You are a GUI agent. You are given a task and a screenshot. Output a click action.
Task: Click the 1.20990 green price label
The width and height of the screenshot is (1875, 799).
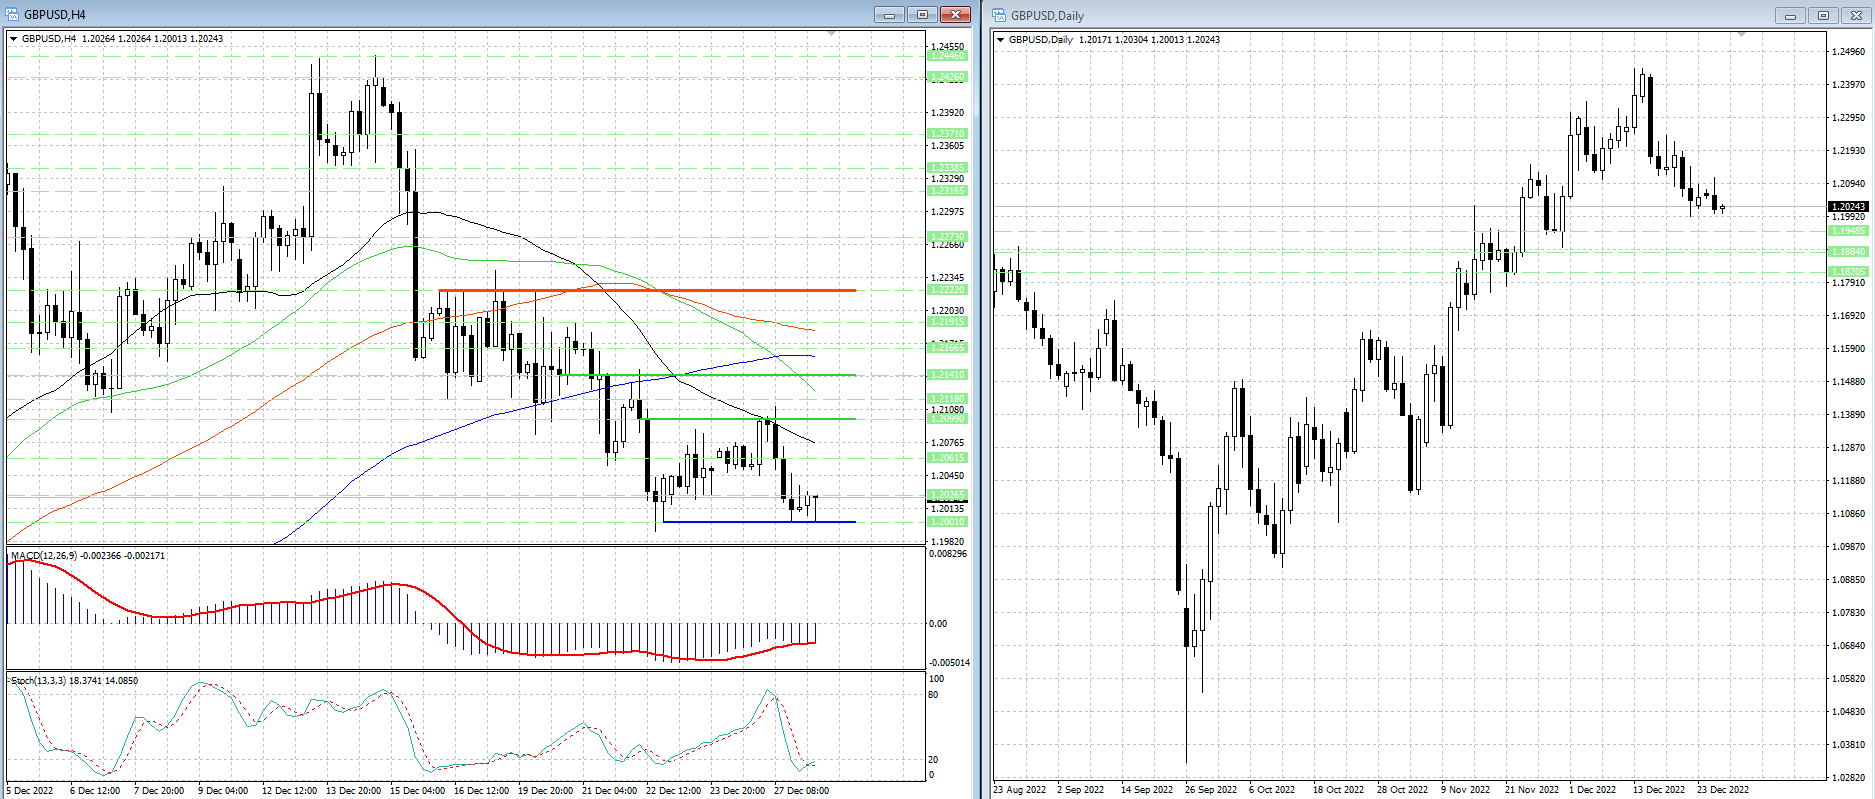coord(948,419)
